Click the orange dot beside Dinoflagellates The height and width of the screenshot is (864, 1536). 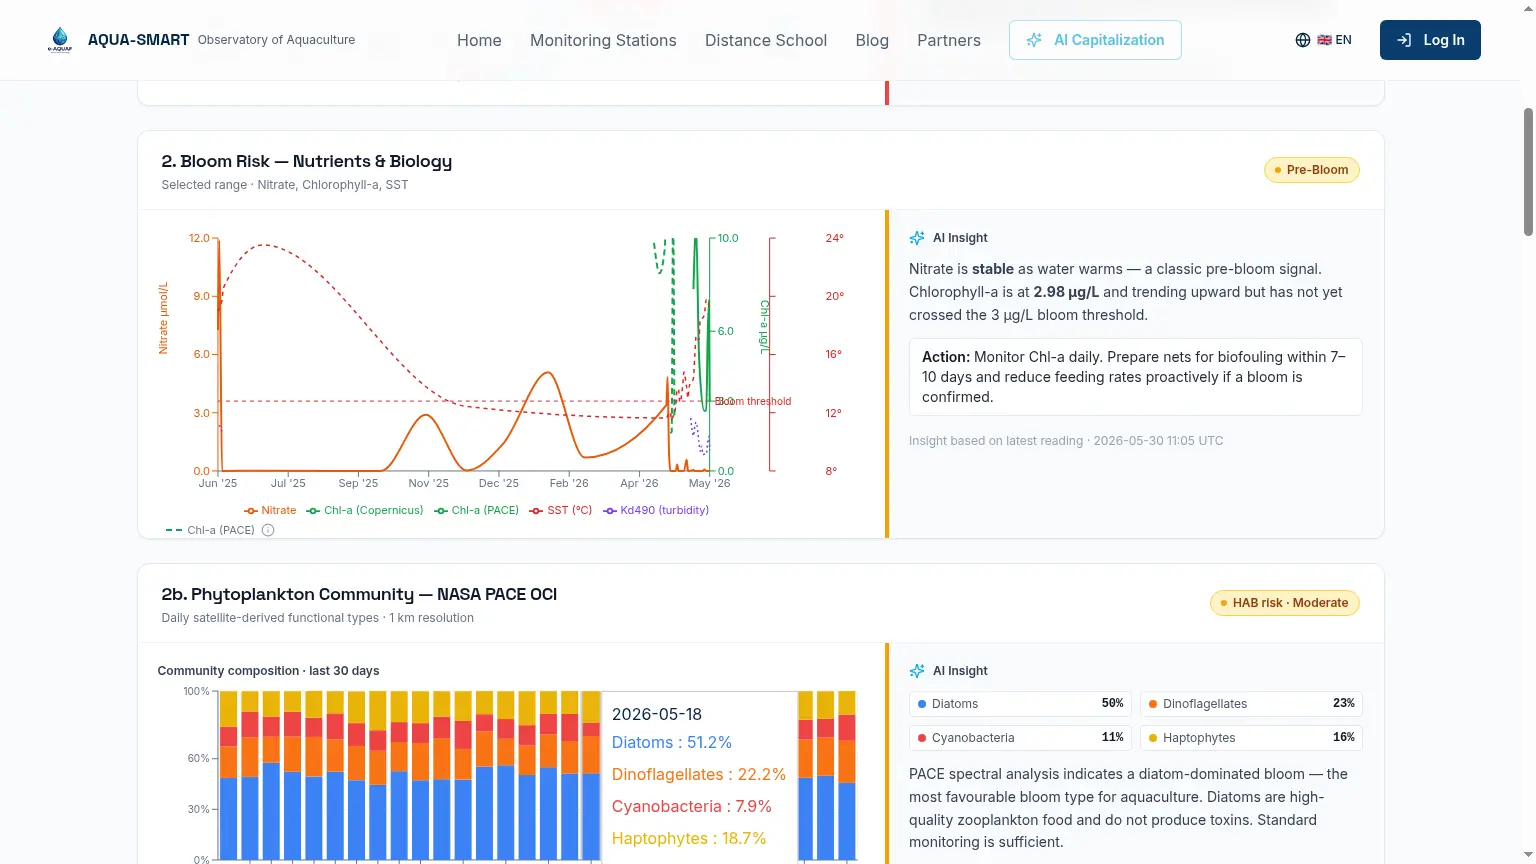[x=1153, y=704]
